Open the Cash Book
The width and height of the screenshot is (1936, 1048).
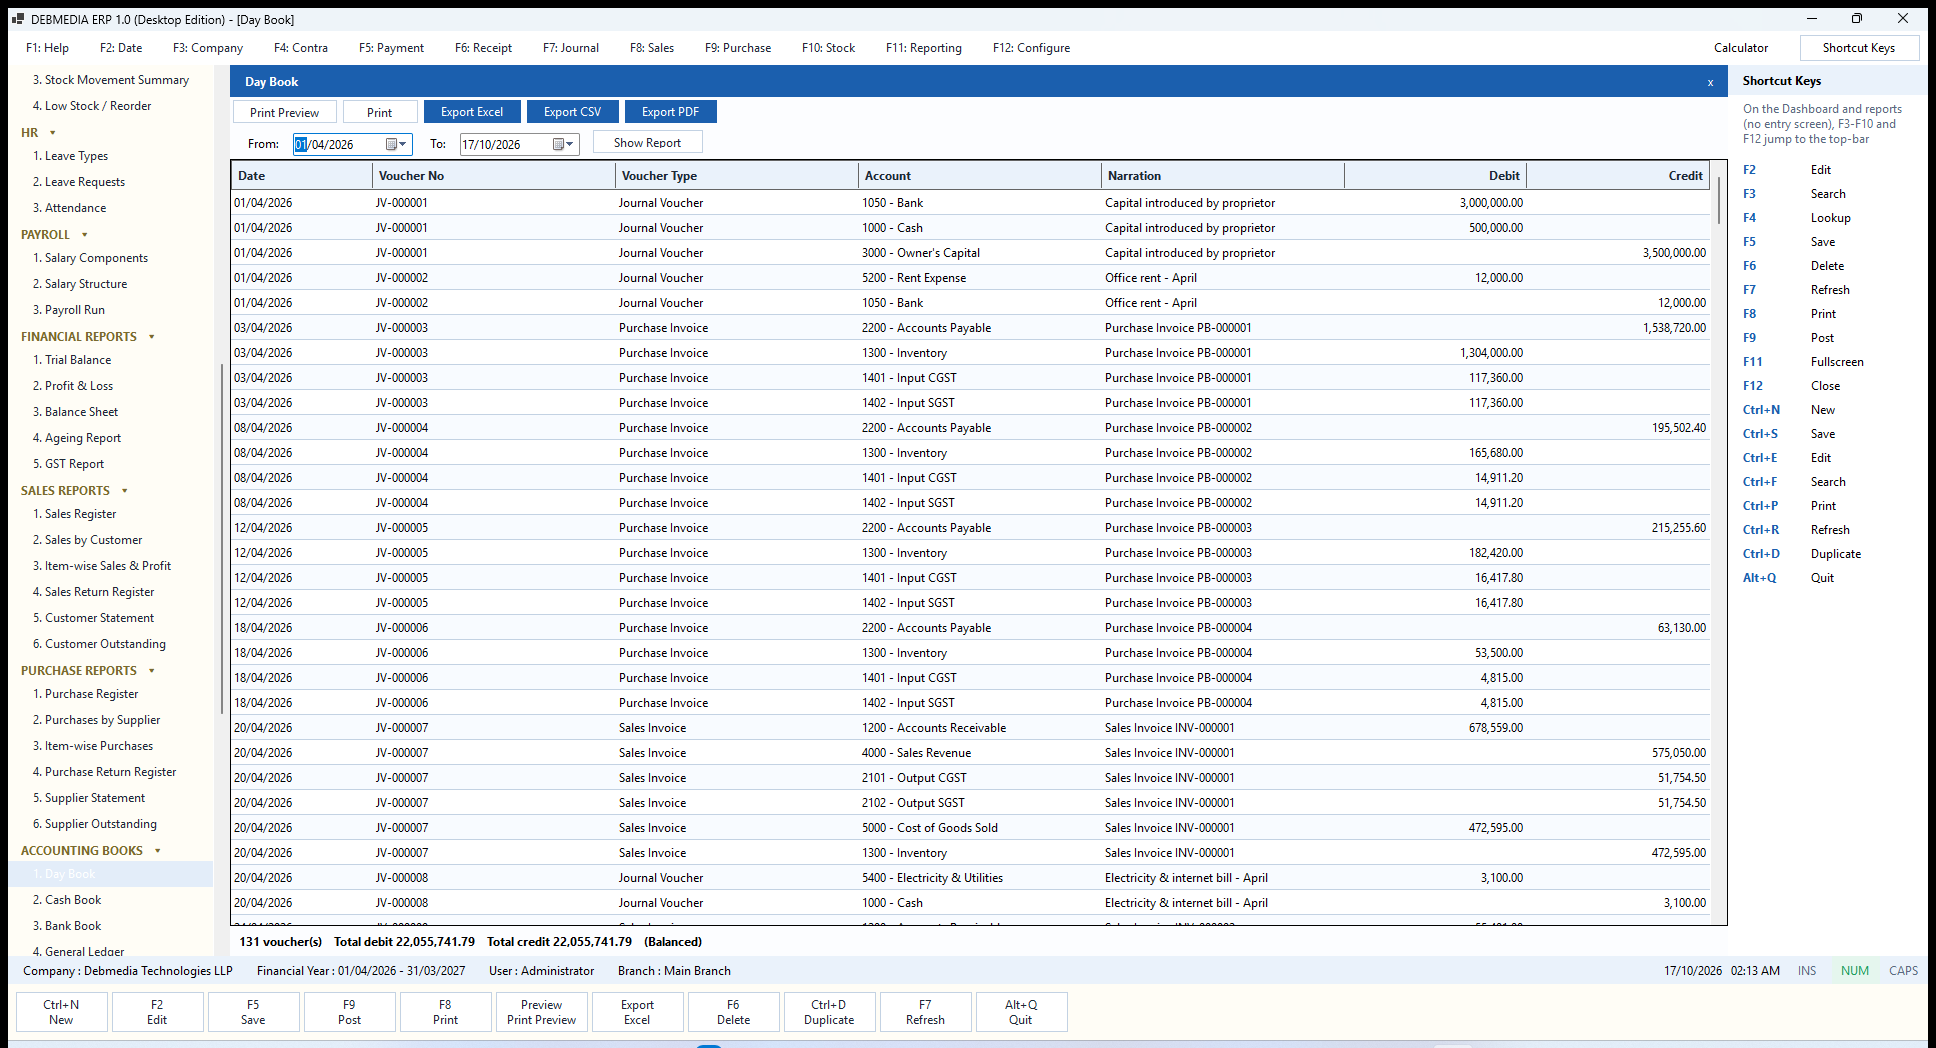click(73, 900)
